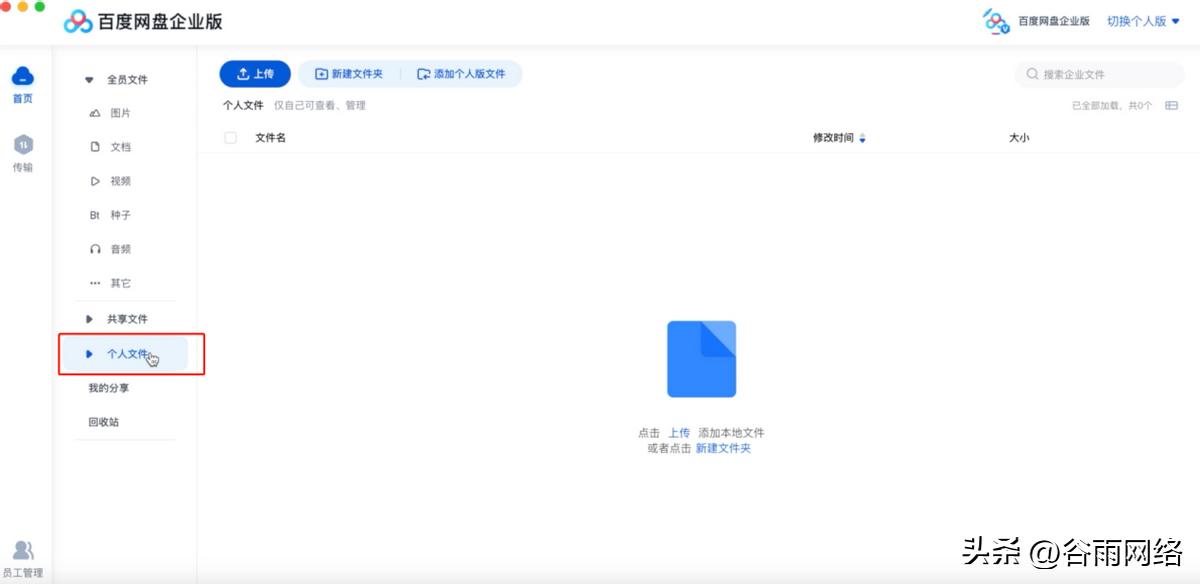Toggle sort order on 修改时间 column
The image size is (1200, 584).
coord(862,138)
